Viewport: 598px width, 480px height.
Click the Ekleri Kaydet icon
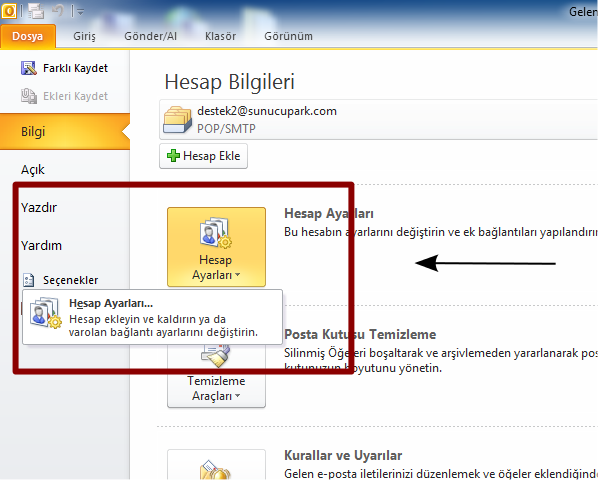pos(29,96)
